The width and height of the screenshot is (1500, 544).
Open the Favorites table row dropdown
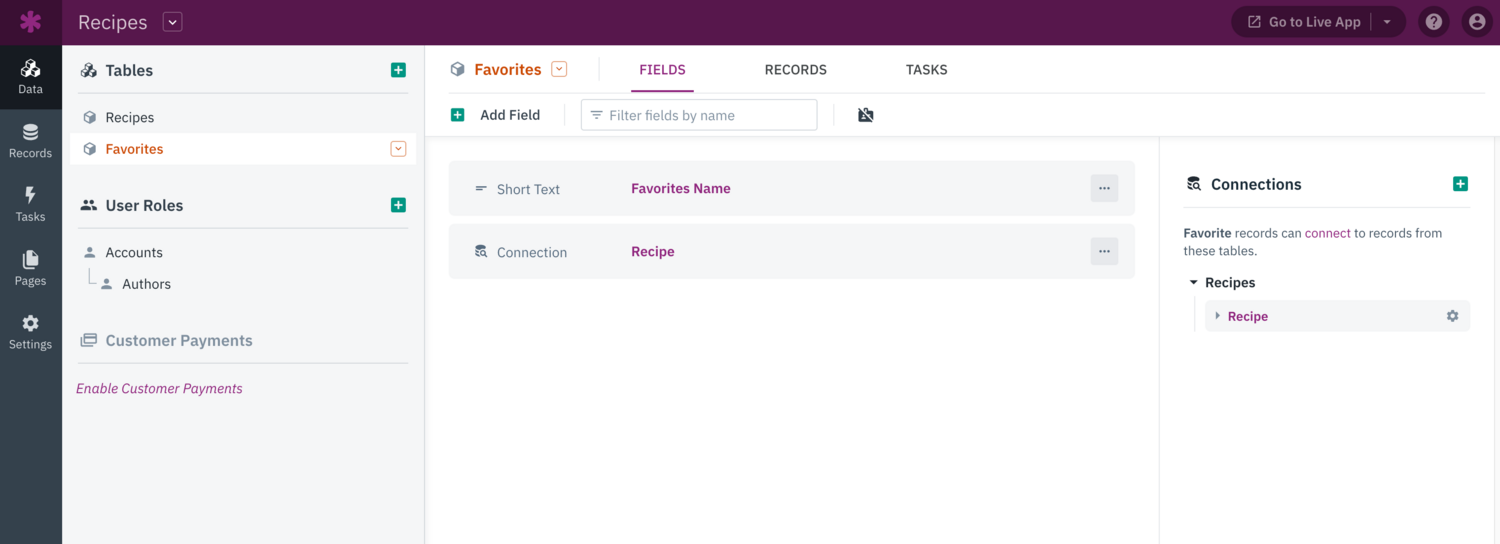click(398, 149)
